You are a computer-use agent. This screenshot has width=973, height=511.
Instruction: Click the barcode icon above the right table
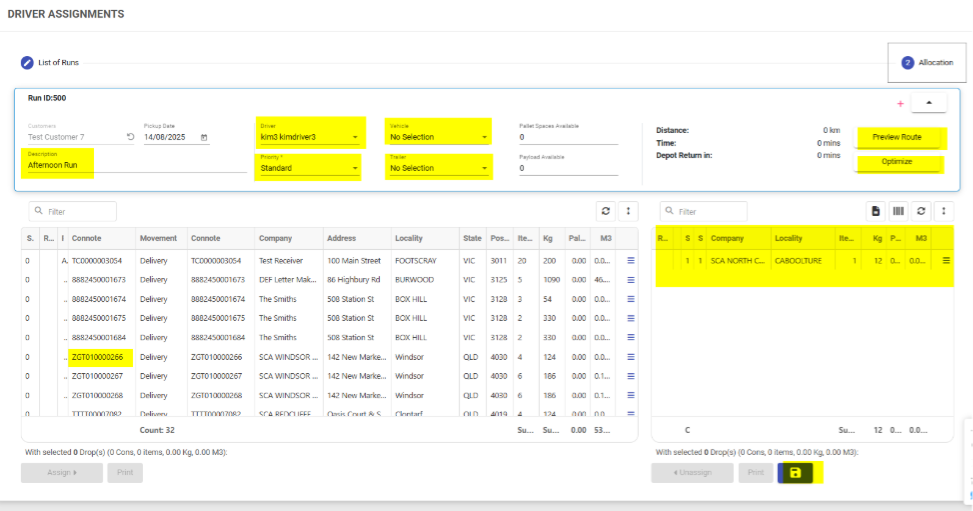tap(898, 211)
